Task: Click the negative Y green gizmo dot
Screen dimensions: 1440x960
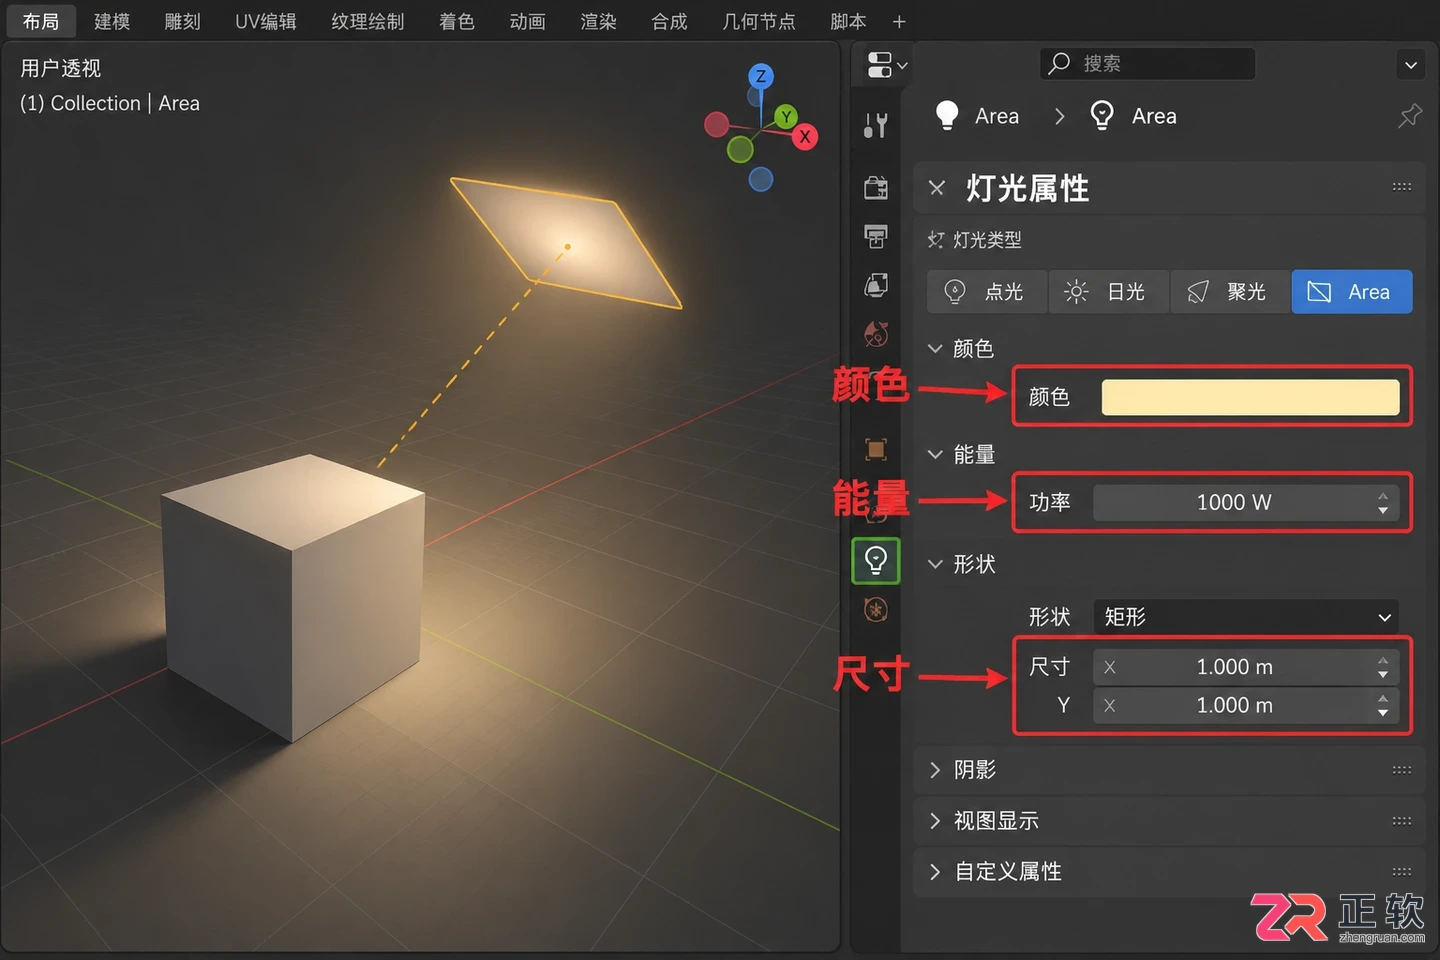Action: [740, 150]
